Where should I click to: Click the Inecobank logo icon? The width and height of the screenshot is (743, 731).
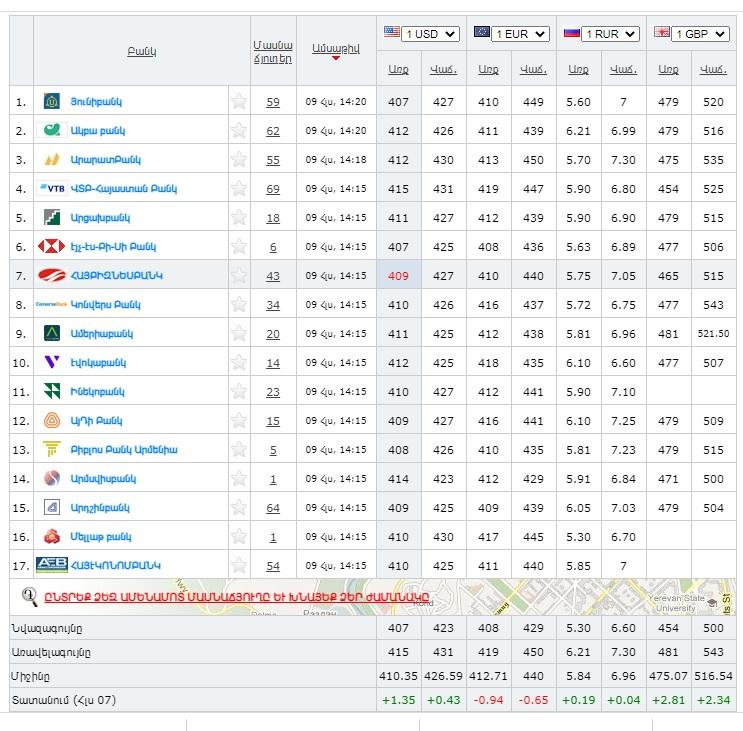pos(52,391)
